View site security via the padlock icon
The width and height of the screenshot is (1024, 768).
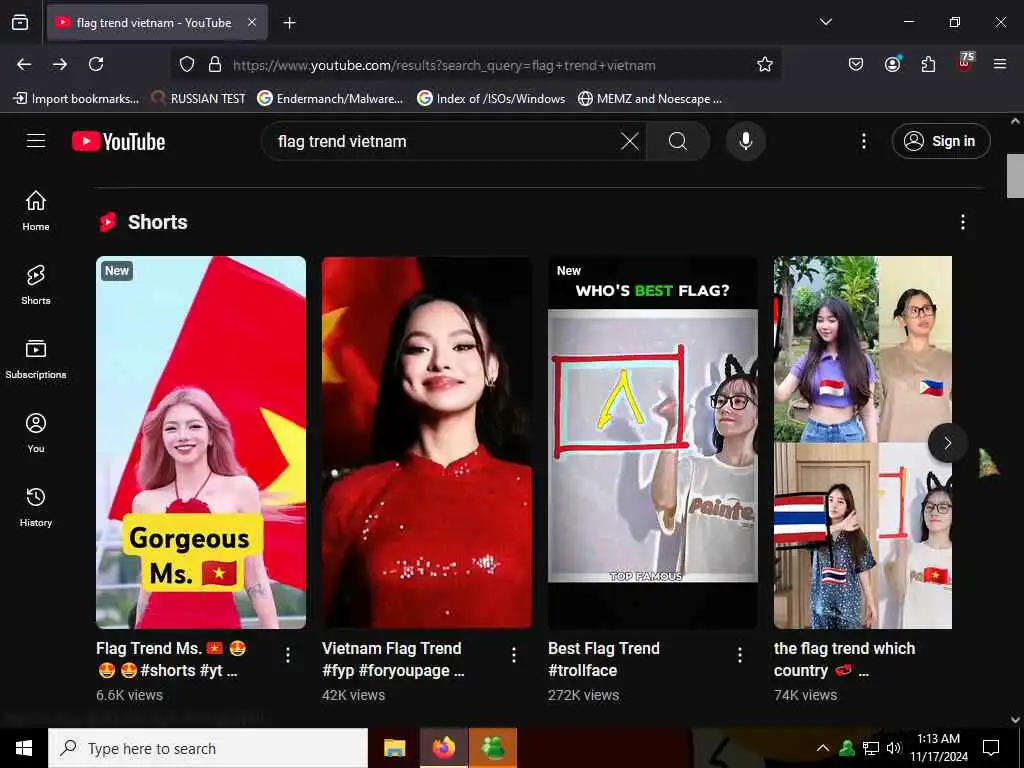click(215, 65)
